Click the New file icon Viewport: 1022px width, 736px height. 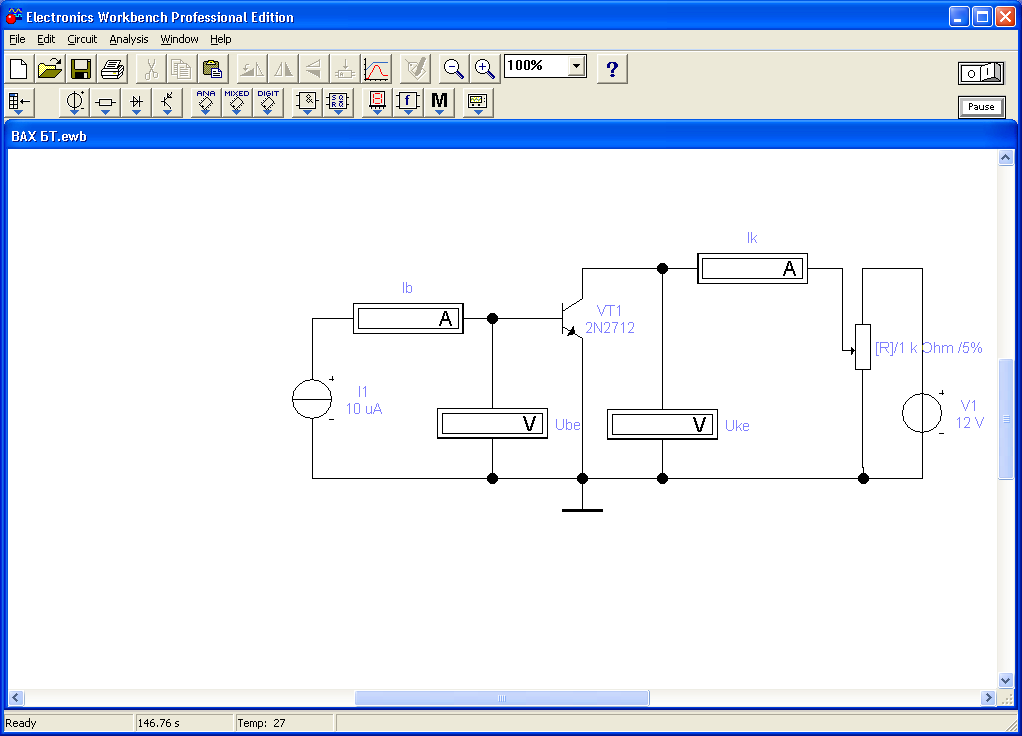pyautogui.click(x=19, y=69)
